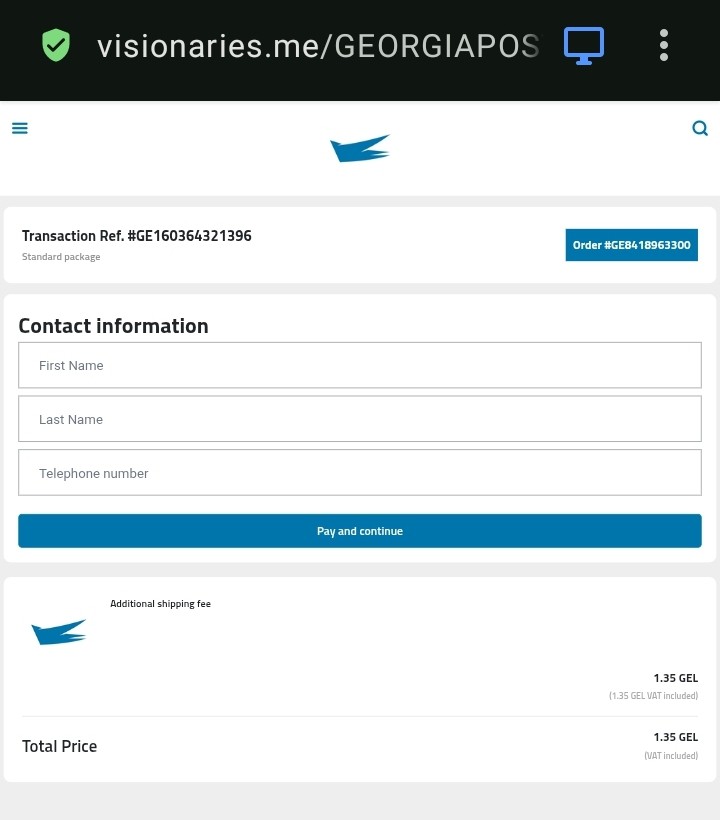Focus the Last Name field
Screen dimensions: 720x820
360,419
